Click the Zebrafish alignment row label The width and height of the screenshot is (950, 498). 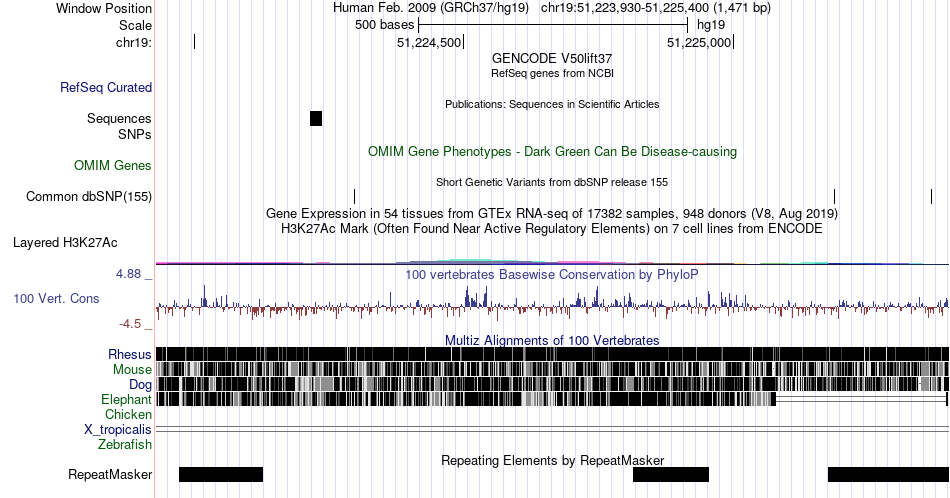125,445
